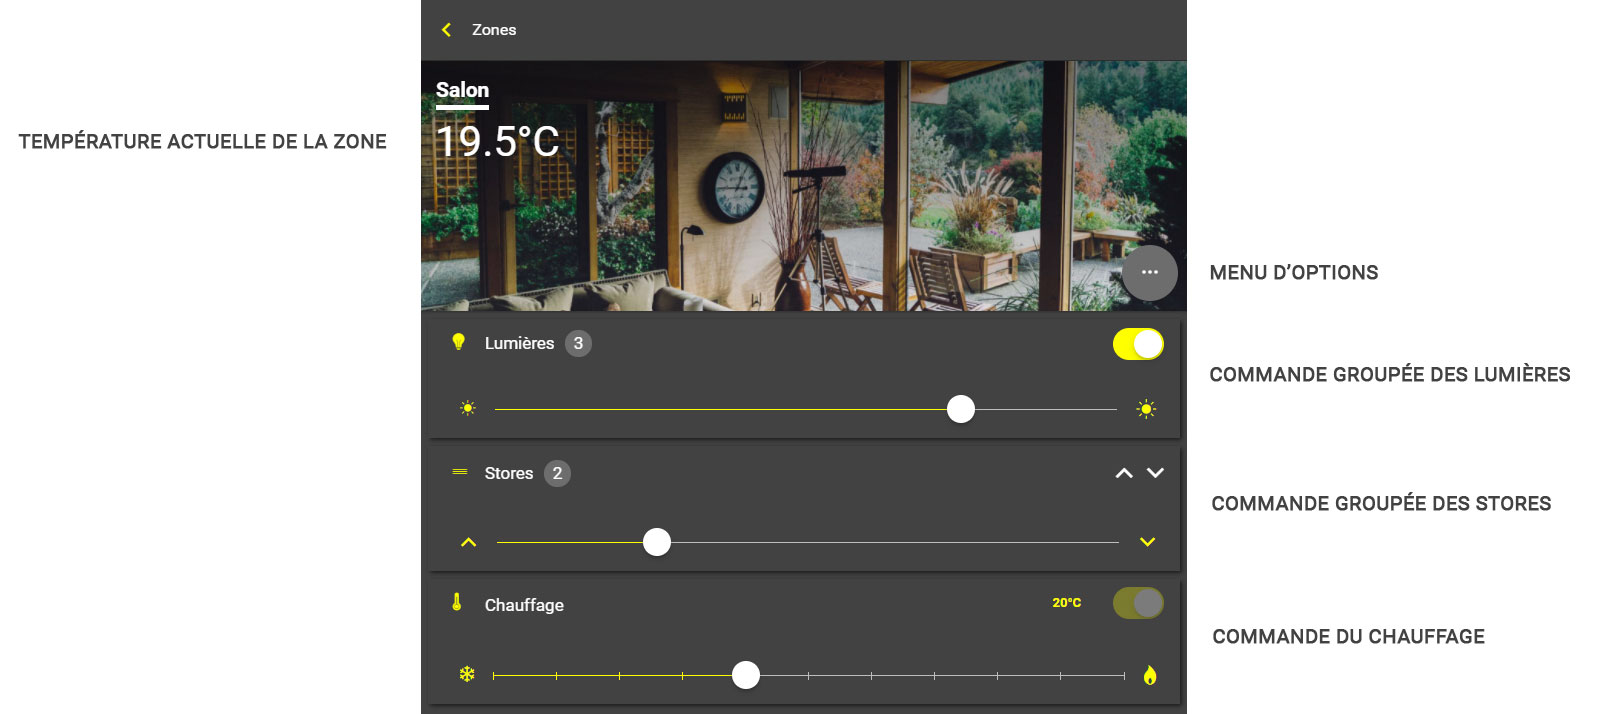Click the Stores count badge 2
The image size is (1606, 714).
(x=557, y=473)
